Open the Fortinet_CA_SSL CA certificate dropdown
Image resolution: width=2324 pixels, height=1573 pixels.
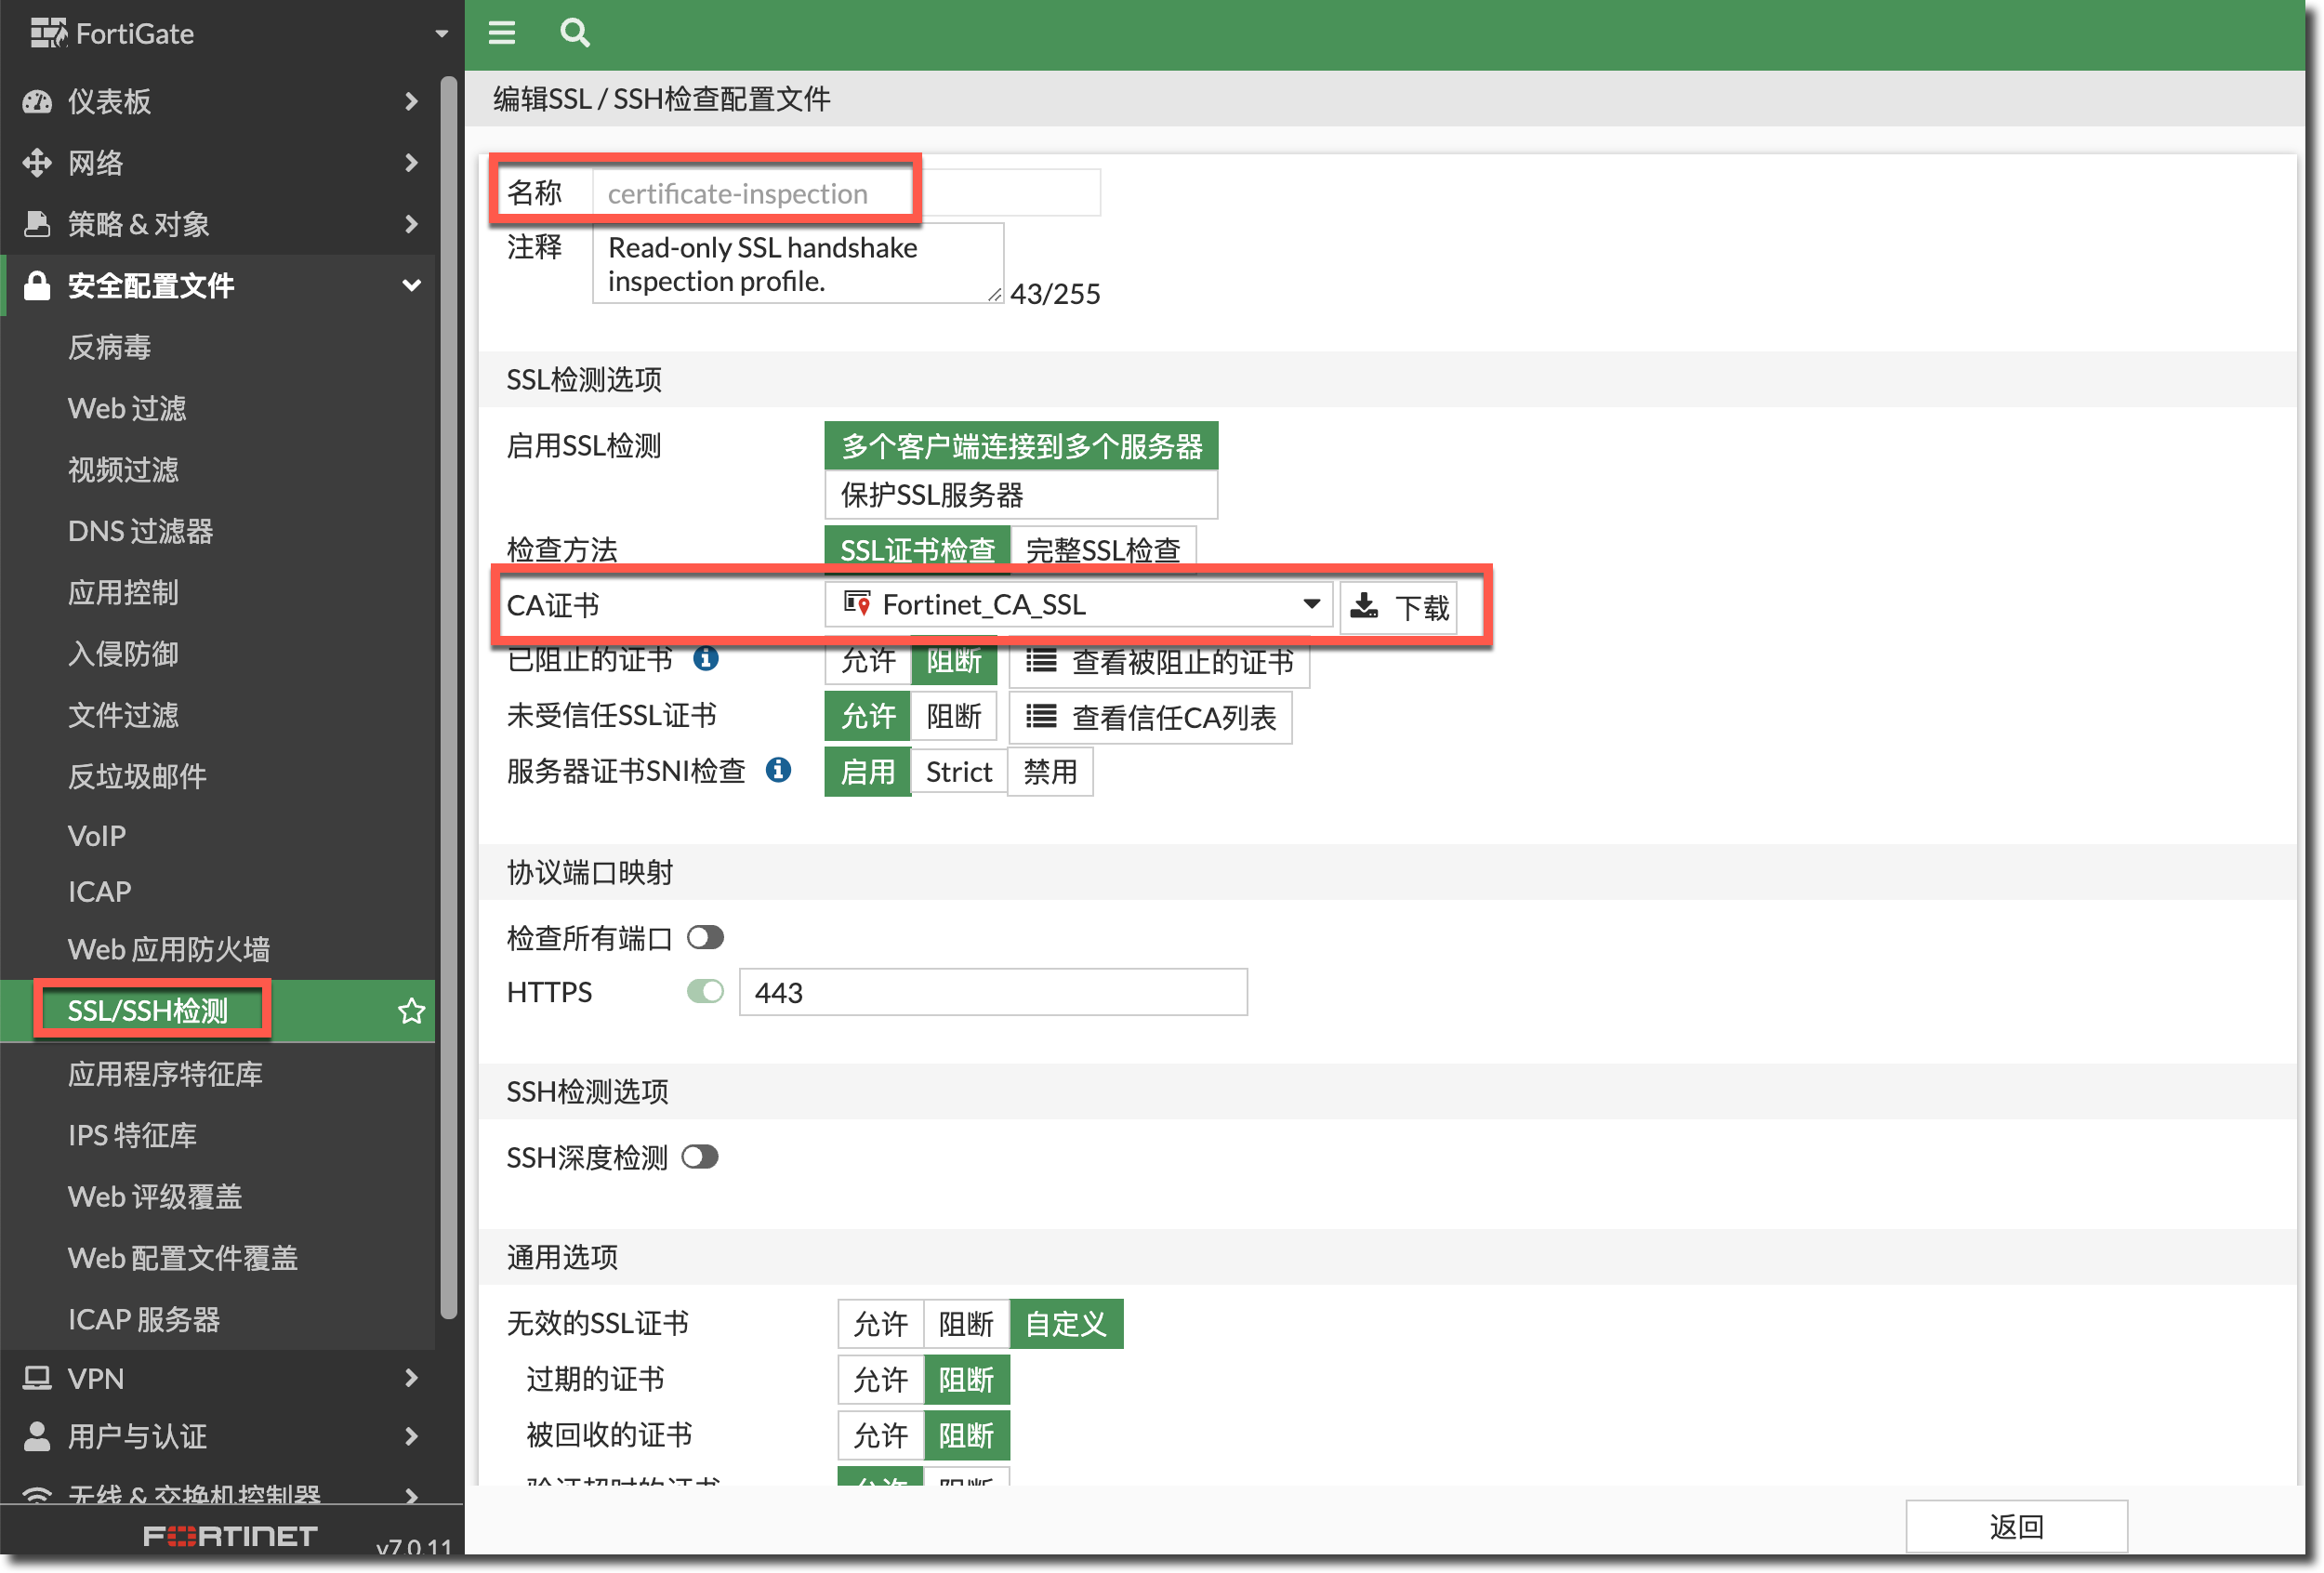1078,605
